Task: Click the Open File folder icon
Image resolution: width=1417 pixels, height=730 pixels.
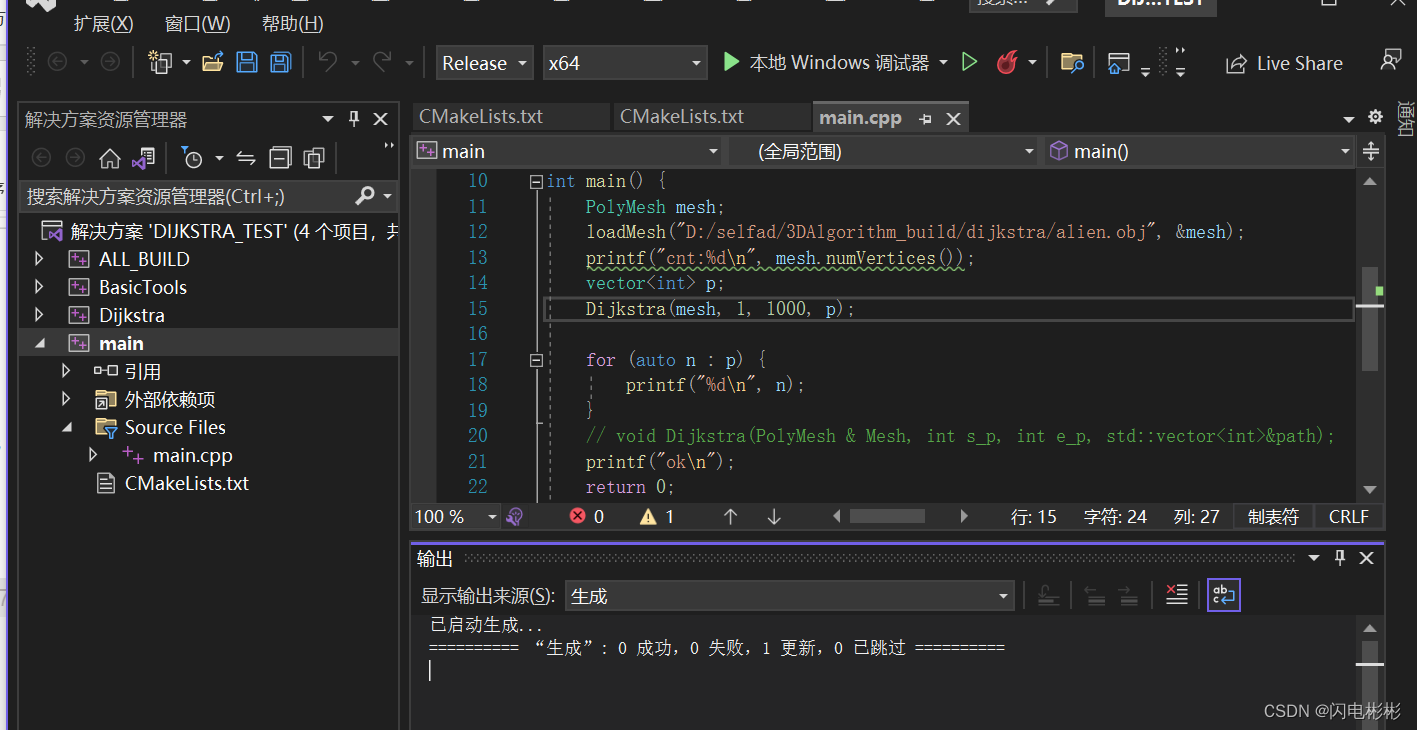Action: (x=213, y=62)
